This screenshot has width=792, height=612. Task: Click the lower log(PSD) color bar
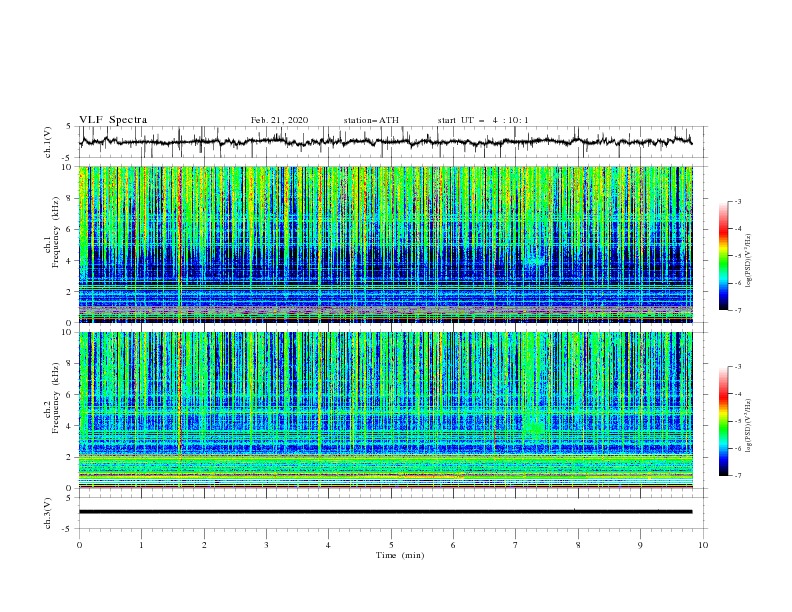point(723,421)
